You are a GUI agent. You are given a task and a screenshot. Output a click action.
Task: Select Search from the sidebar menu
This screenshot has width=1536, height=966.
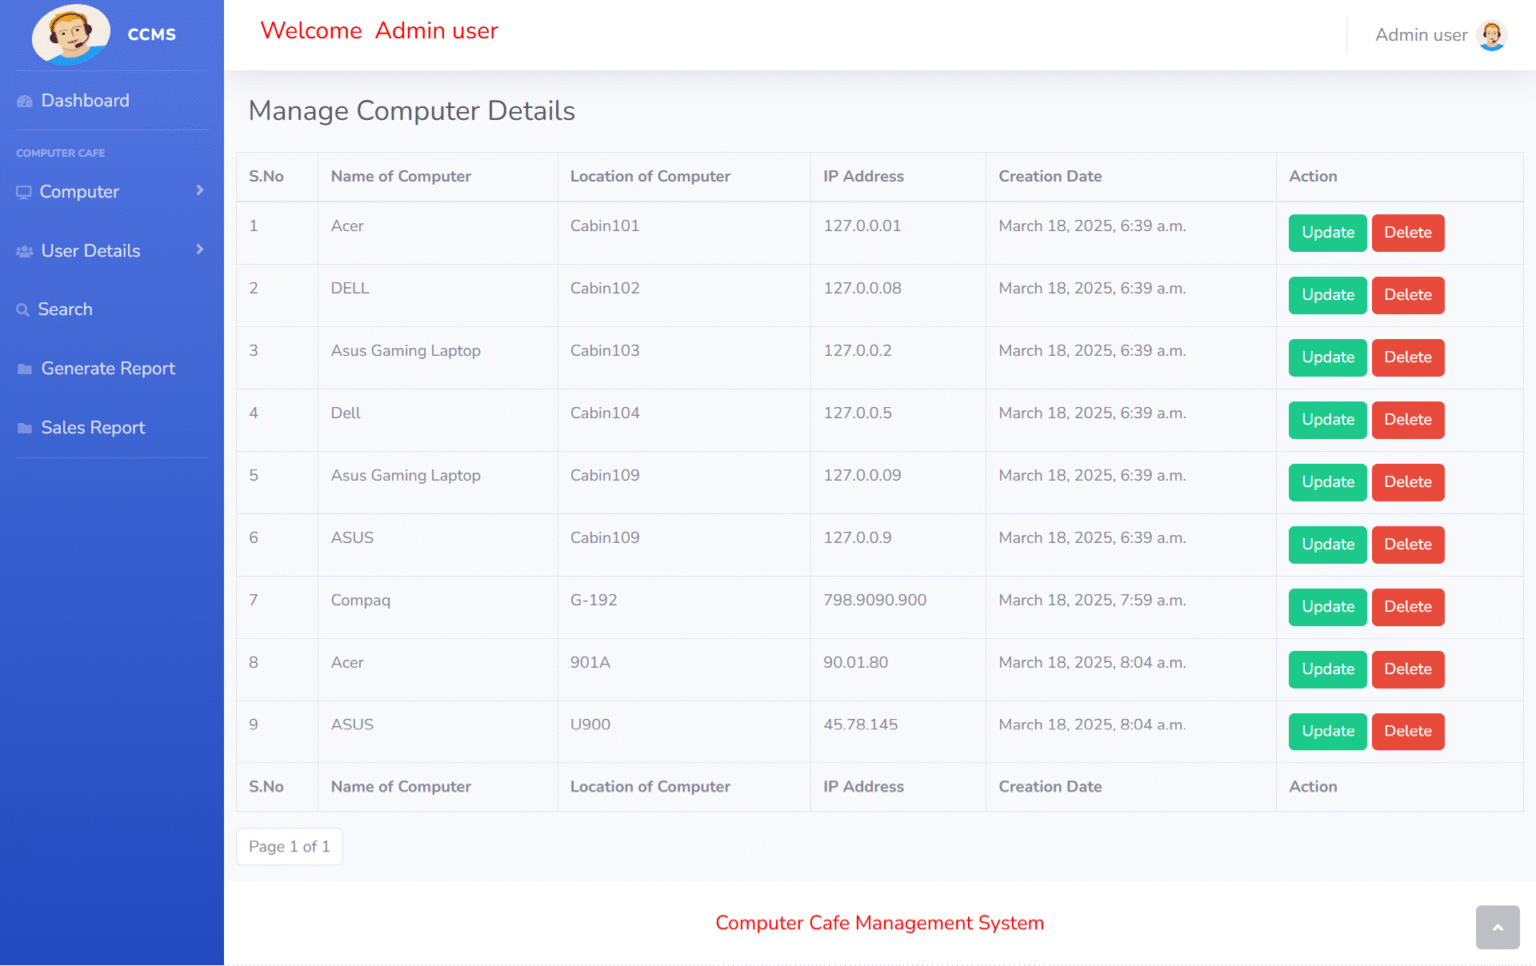pos(66,309)
